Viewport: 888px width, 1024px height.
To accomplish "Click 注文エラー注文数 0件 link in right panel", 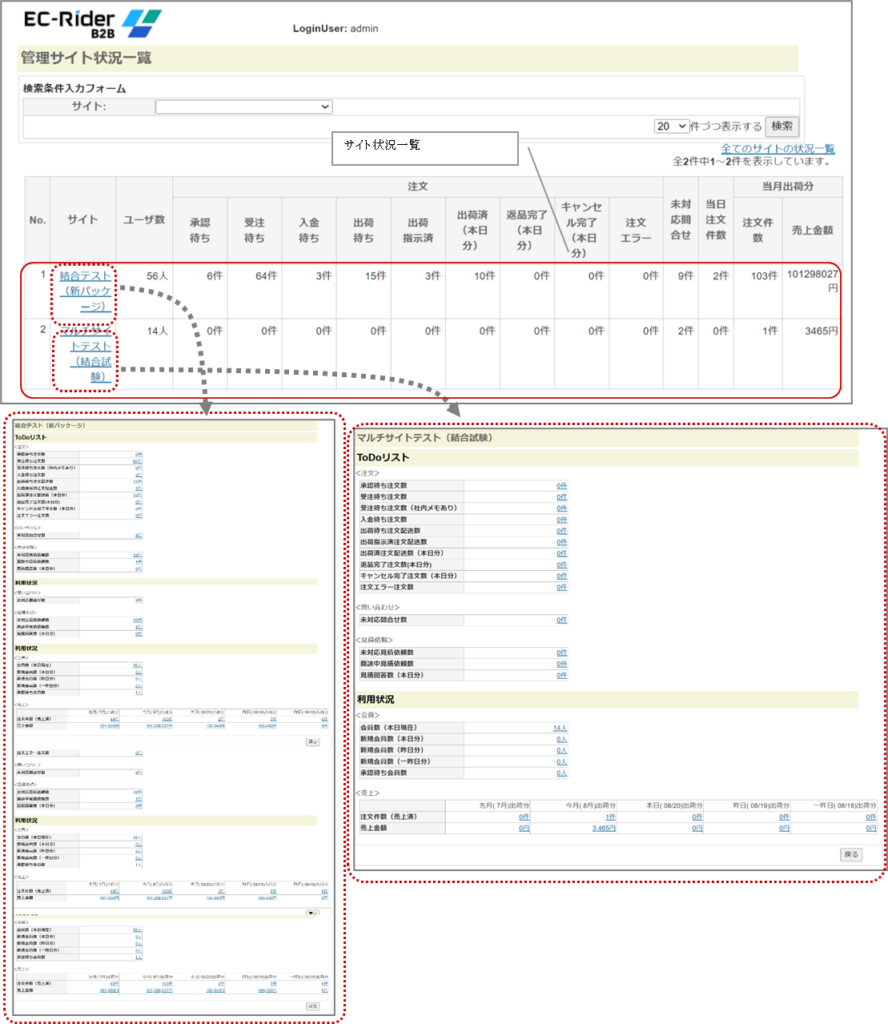I will click(x=562, y=587).
